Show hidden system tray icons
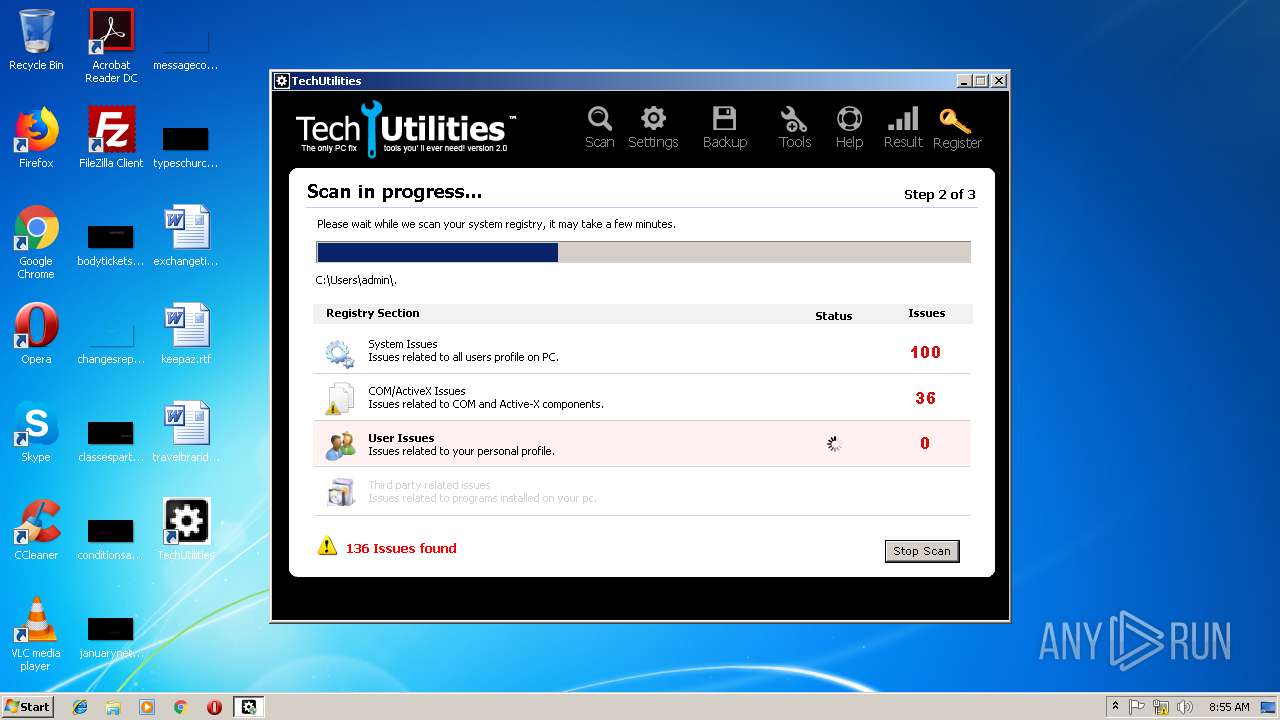Image resolution: width=1280 pixels, height=720 pixels. tap(1116, 707)
